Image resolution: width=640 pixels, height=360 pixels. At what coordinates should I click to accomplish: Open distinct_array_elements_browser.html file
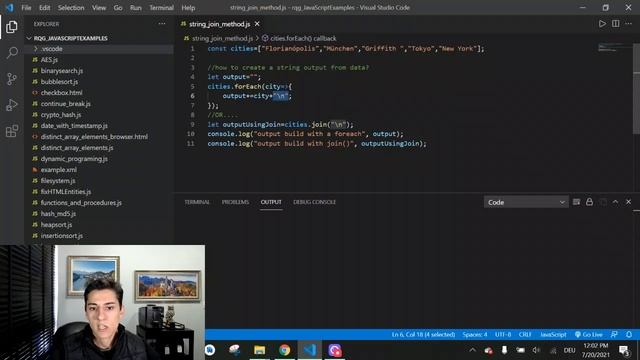pos(94,137)
